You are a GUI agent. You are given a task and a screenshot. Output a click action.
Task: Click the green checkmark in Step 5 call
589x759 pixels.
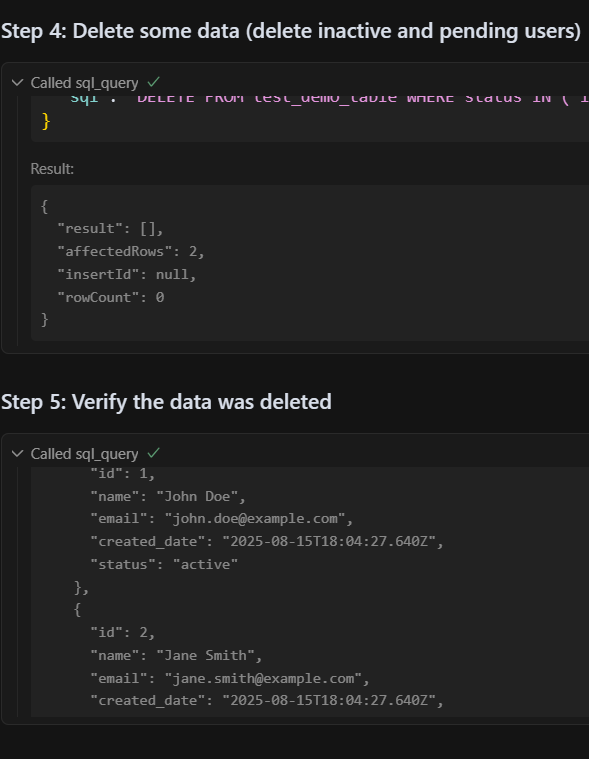tap(153, 453)
